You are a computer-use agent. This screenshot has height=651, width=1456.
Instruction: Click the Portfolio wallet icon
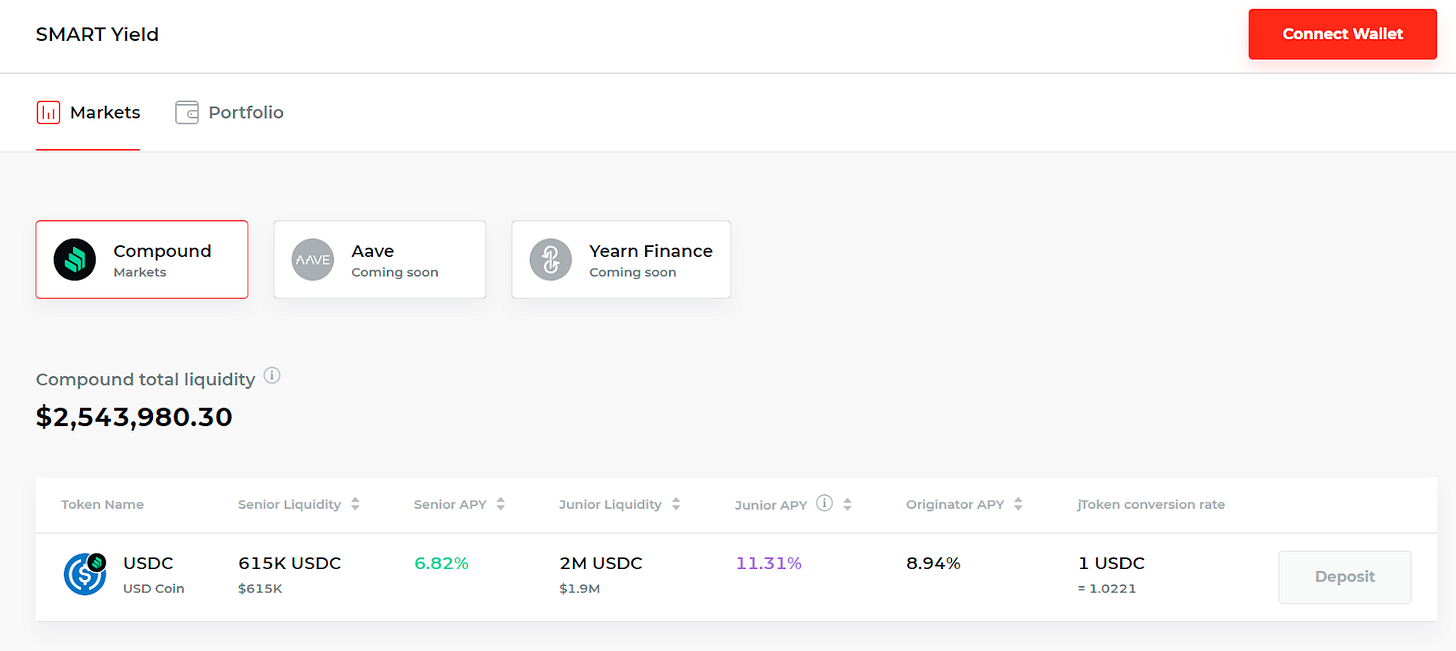coord(187,112)
